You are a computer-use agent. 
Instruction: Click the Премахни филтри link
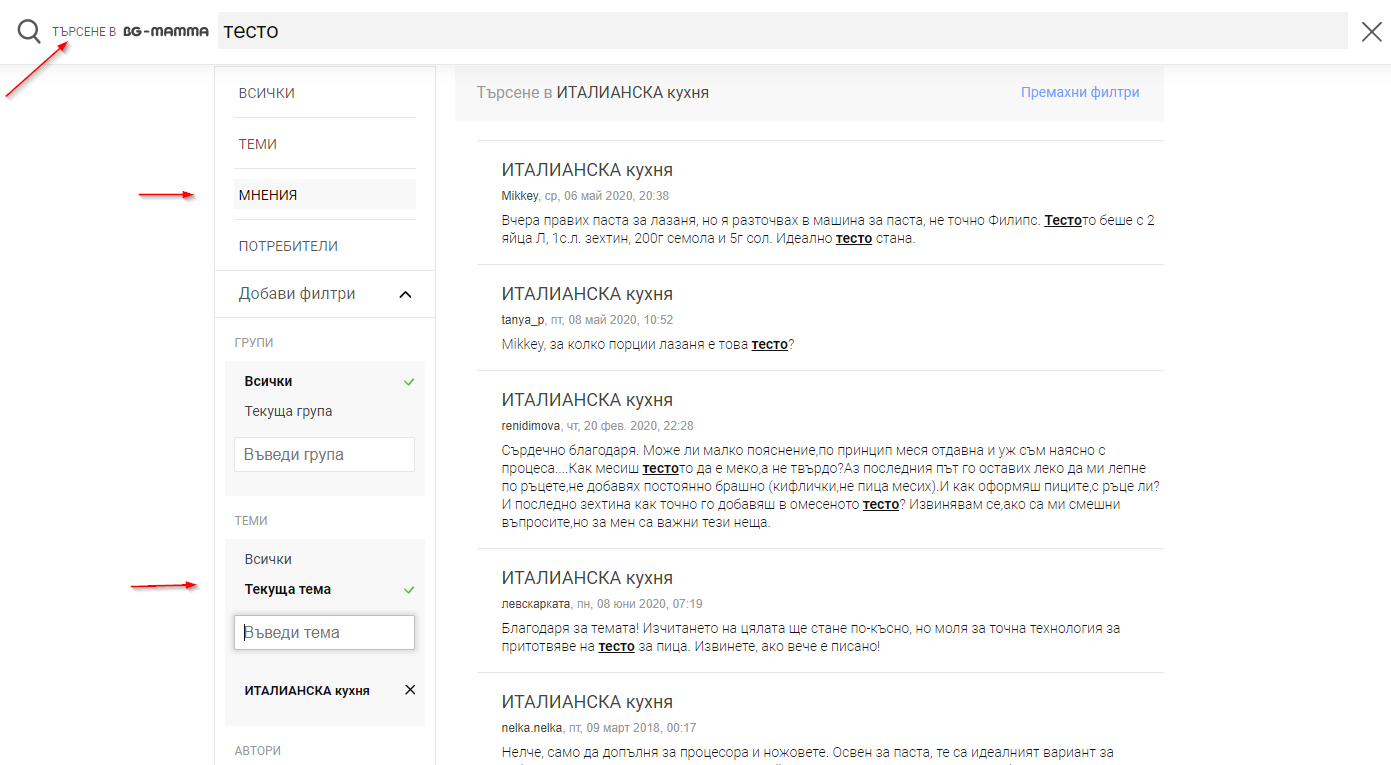[1079, 92]
